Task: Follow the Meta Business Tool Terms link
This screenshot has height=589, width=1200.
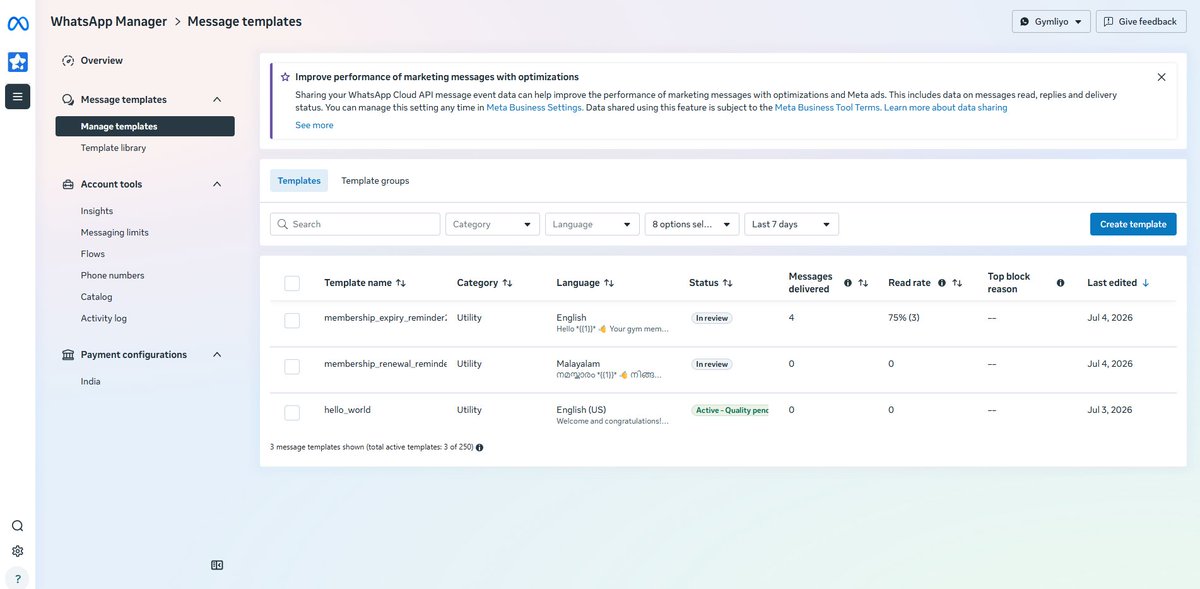Action: [x=827, y=107]
